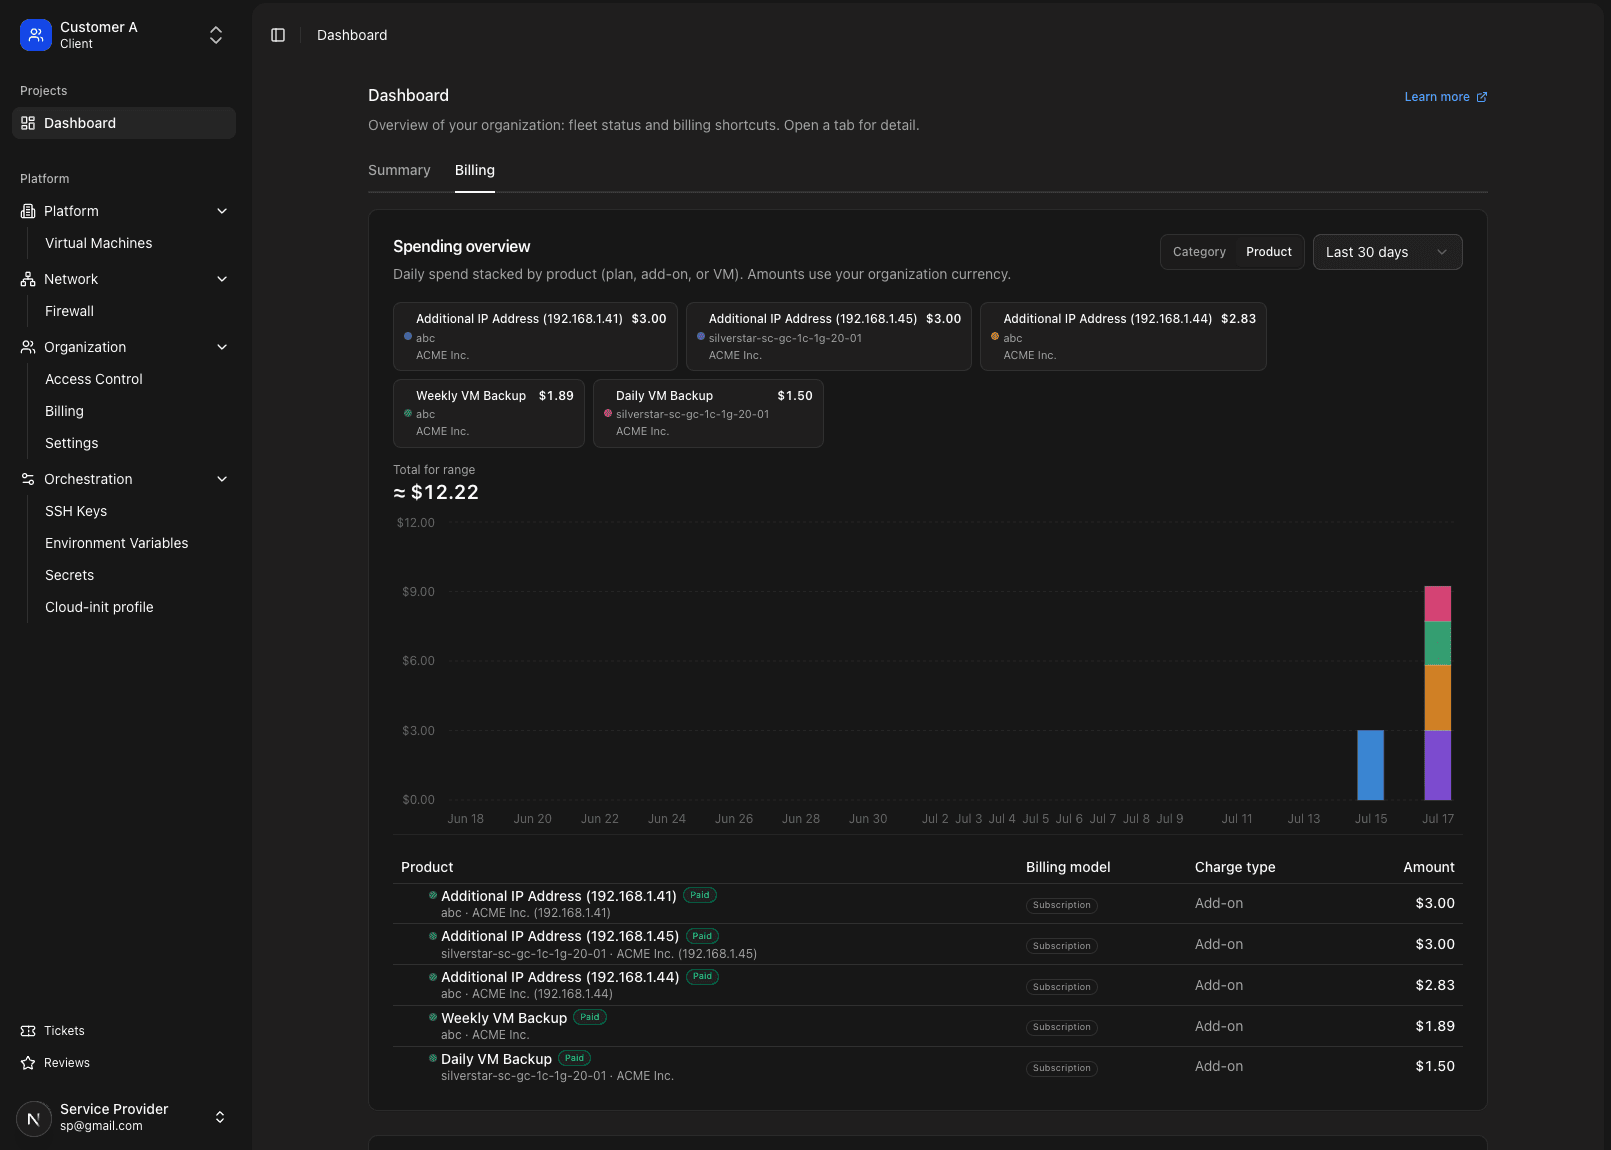Screen dimensions: 1611x1150
Task: Collapse the Orchestration section chevron
Action: click(x=222, y=479)
